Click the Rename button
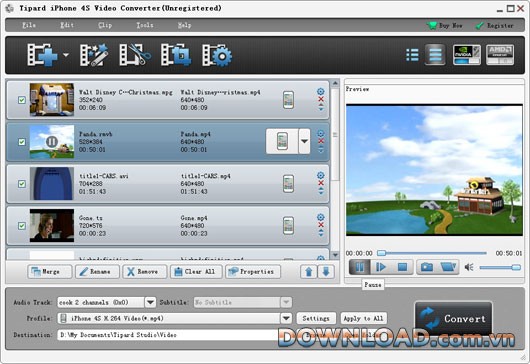 pos(97,272)
